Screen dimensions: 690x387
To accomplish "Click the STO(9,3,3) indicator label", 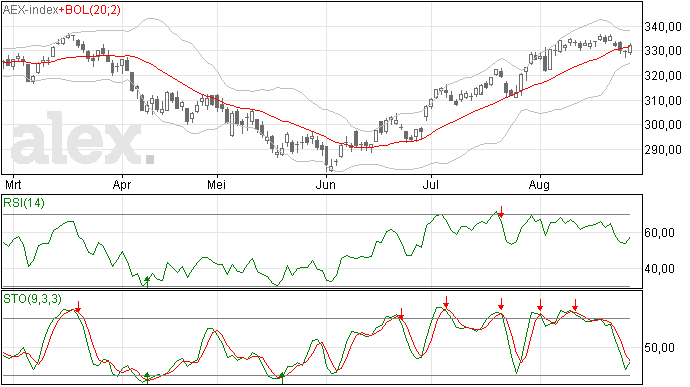I will 32,299.
